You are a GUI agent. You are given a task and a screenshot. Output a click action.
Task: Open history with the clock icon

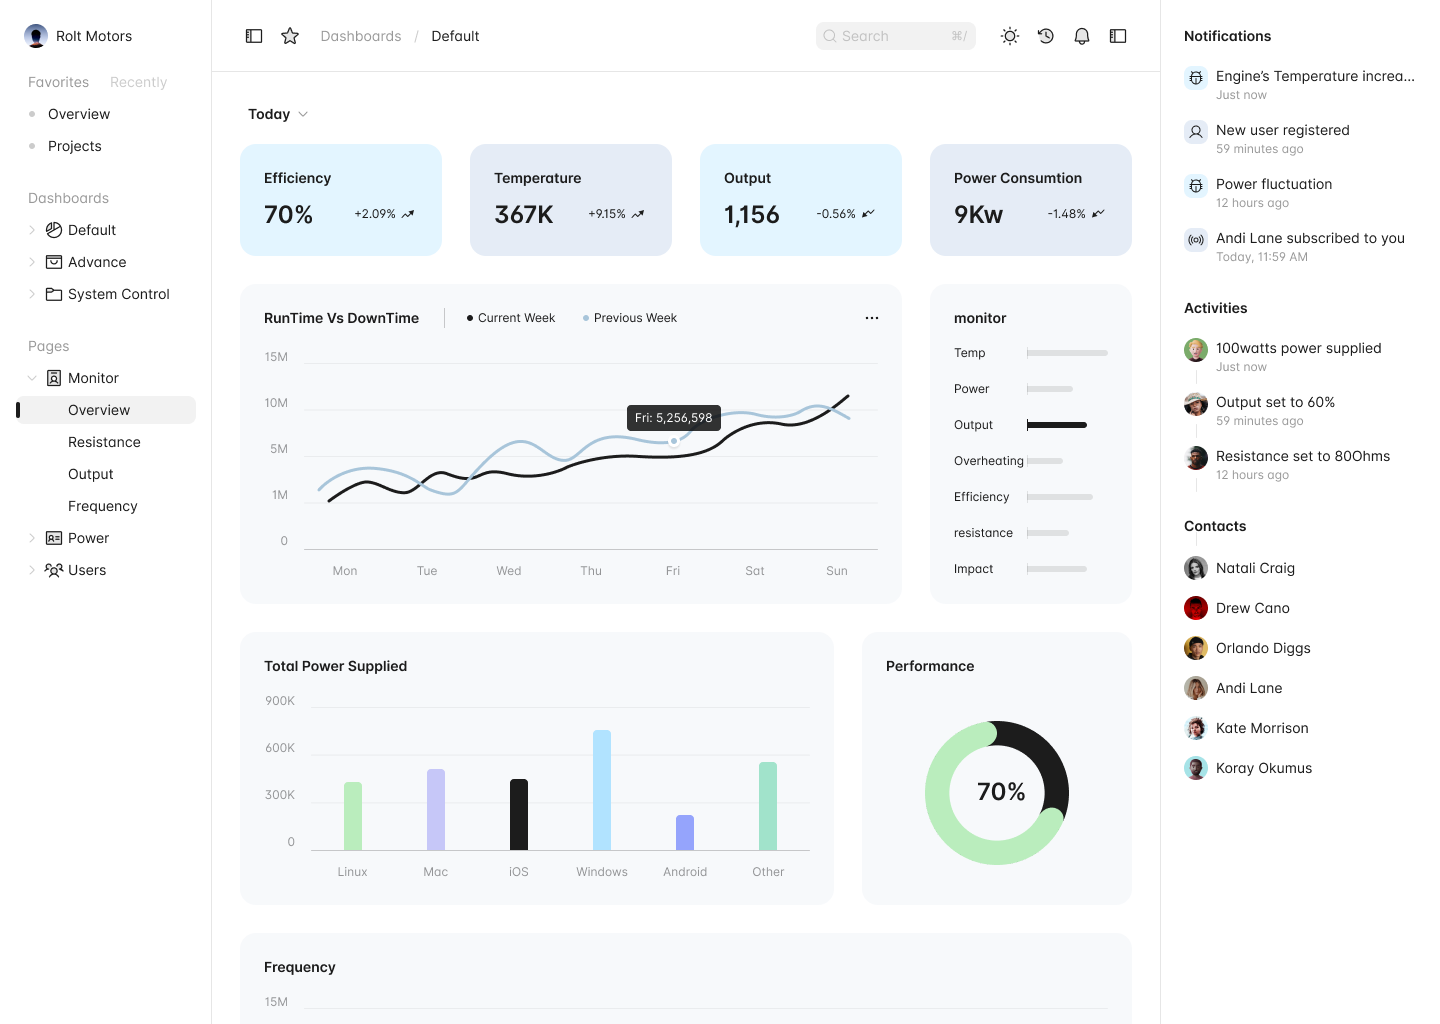[x=1046, y=36]
